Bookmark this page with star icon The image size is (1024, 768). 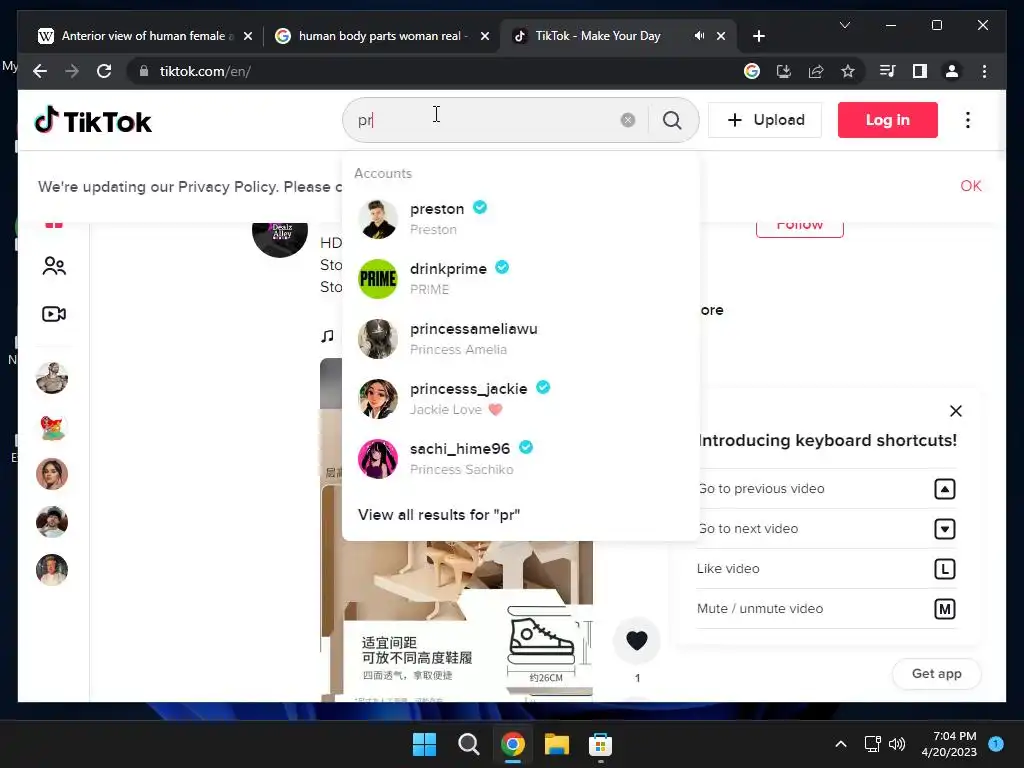848,71
